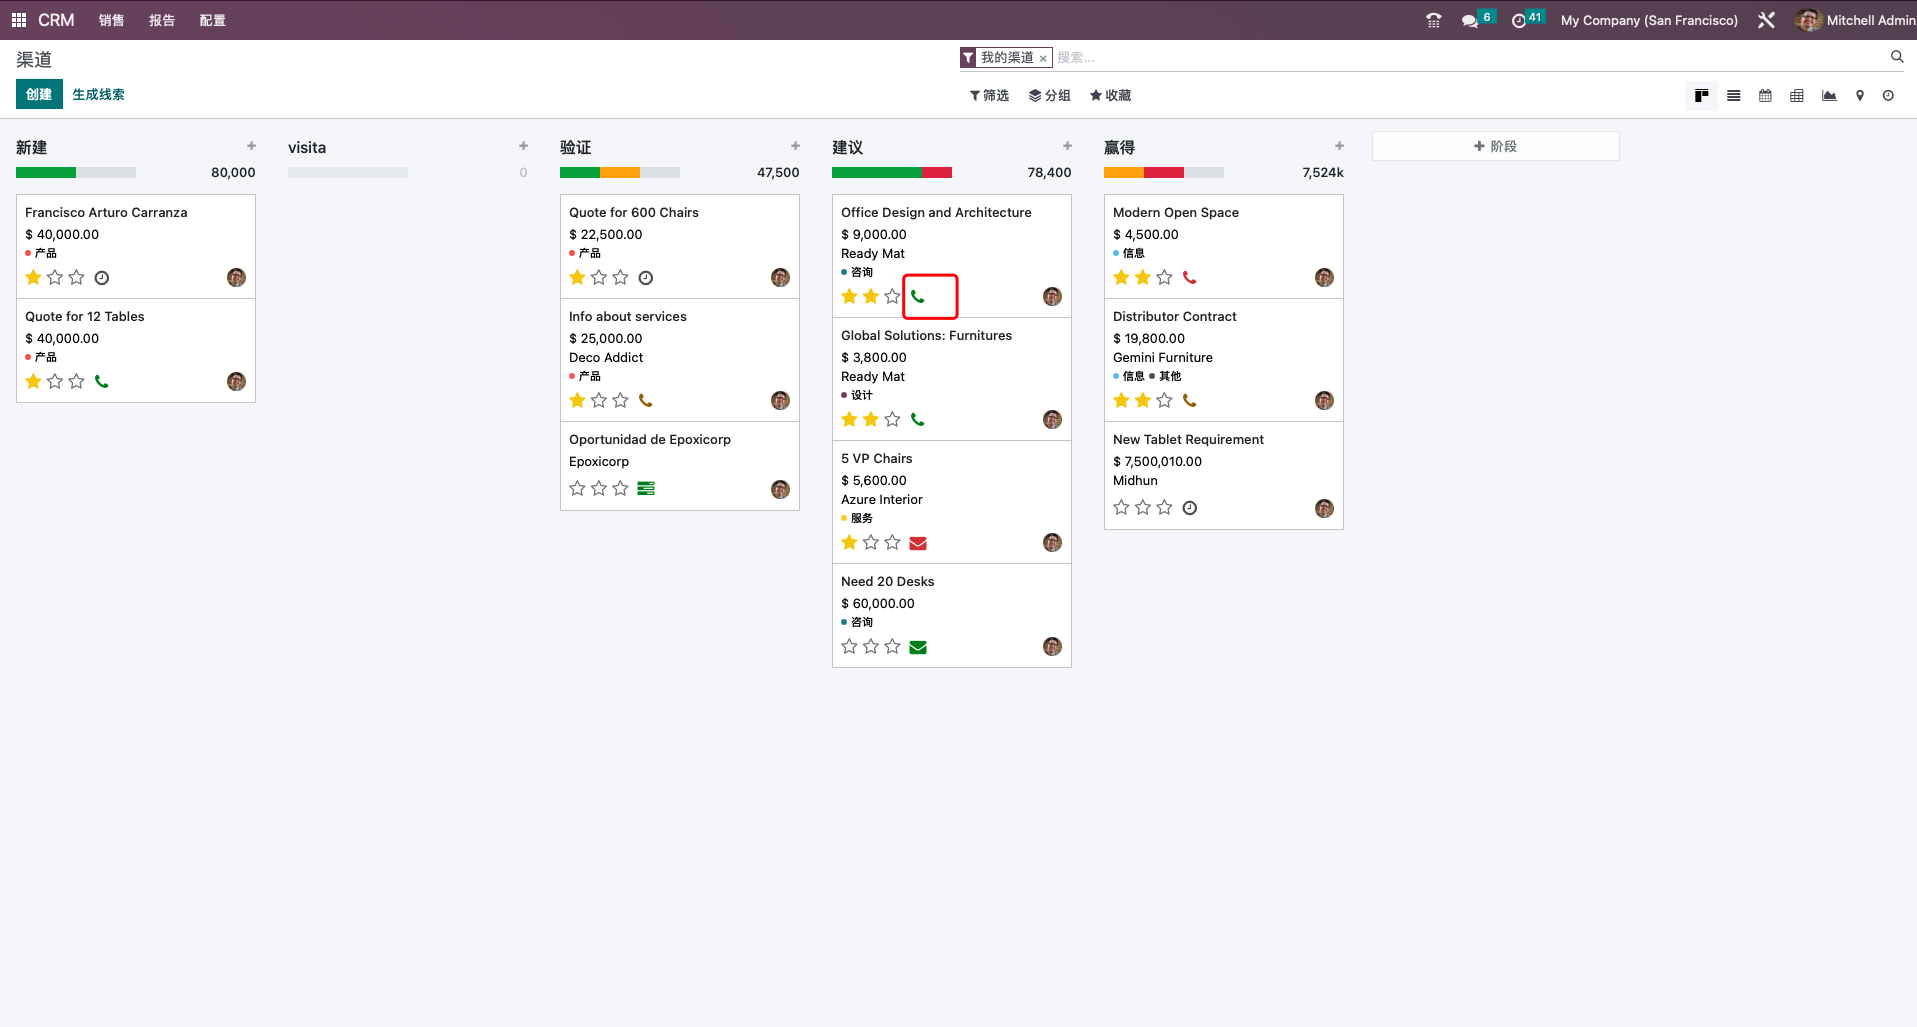Switch to Pivot table view icon
Viewport: 1917px width, 1027px height.
(x=1797, y=96)
